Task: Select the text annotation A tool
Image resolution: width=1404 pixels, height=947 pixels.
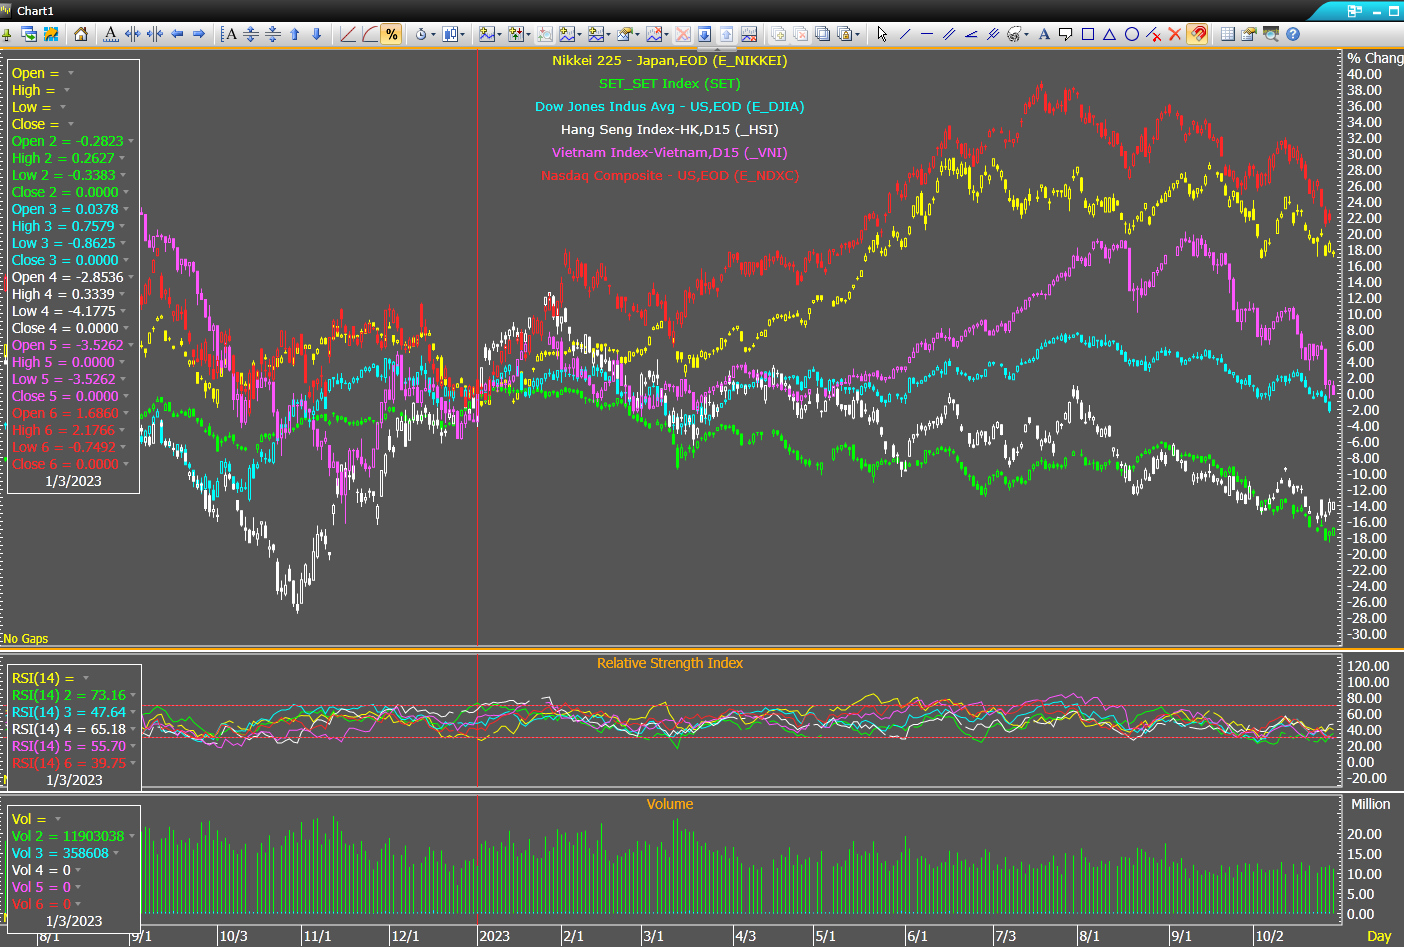Action: click(1044, 34)
